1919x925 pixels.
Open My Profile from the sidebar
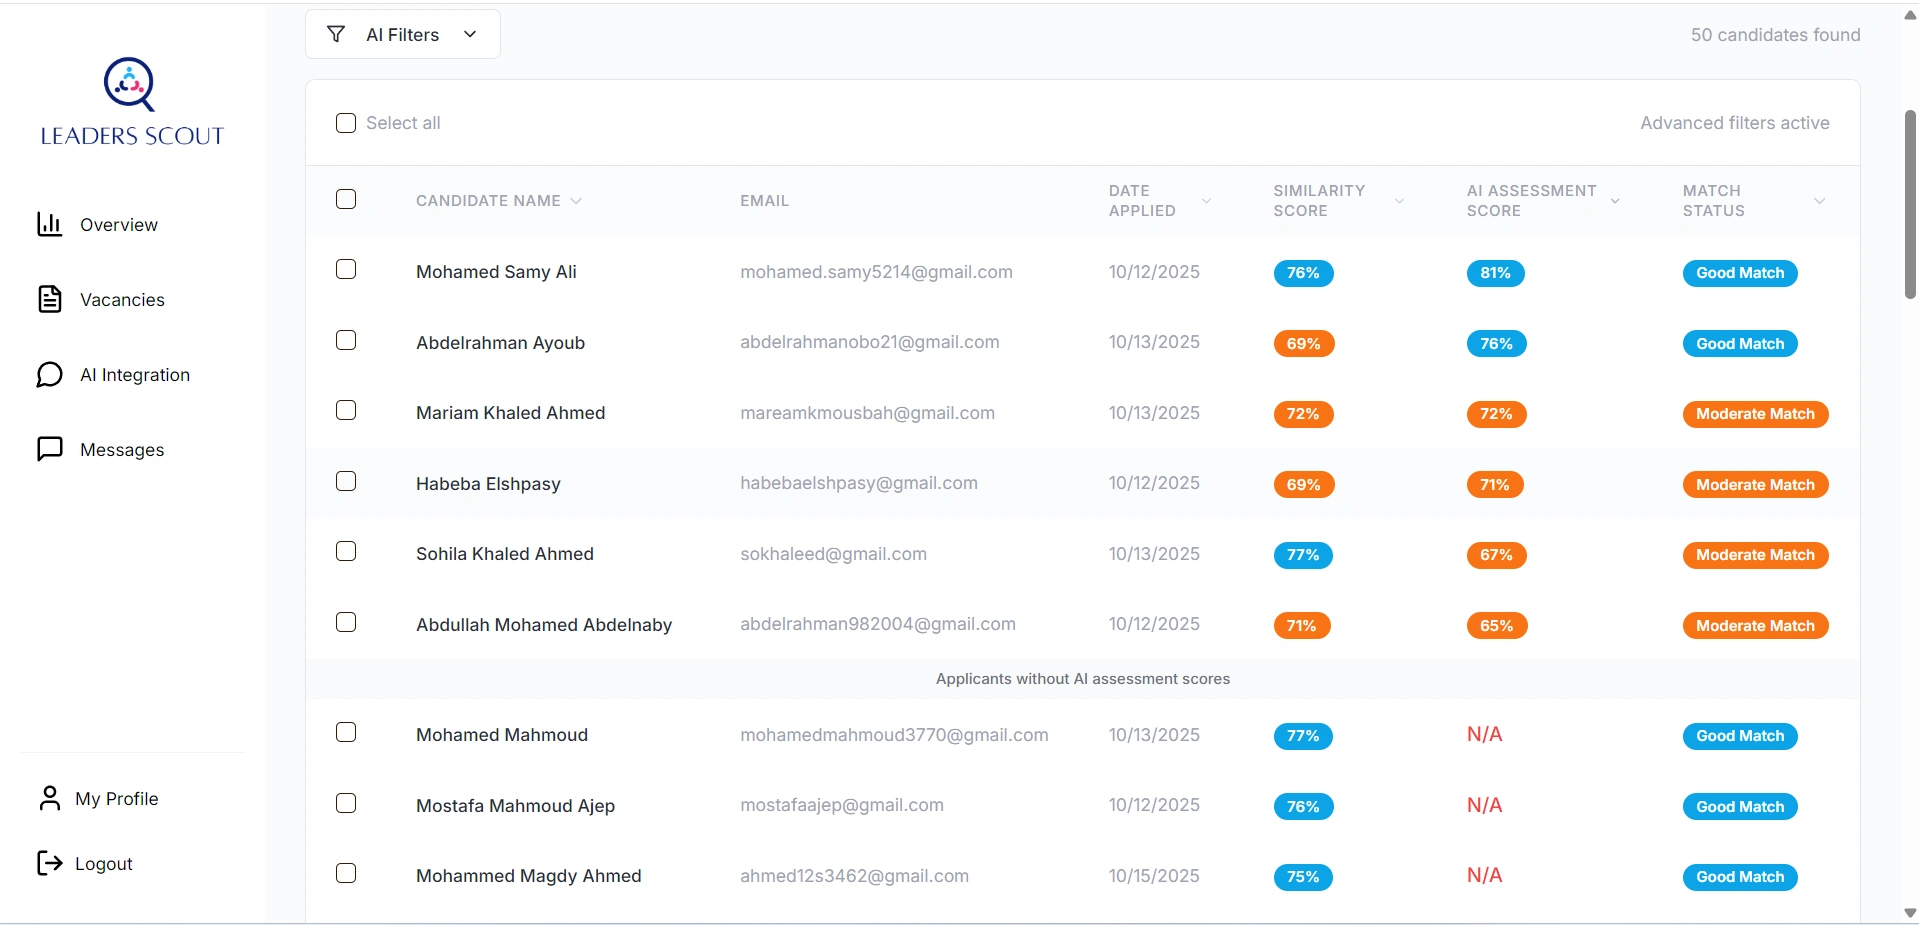(x=117, y=798)
